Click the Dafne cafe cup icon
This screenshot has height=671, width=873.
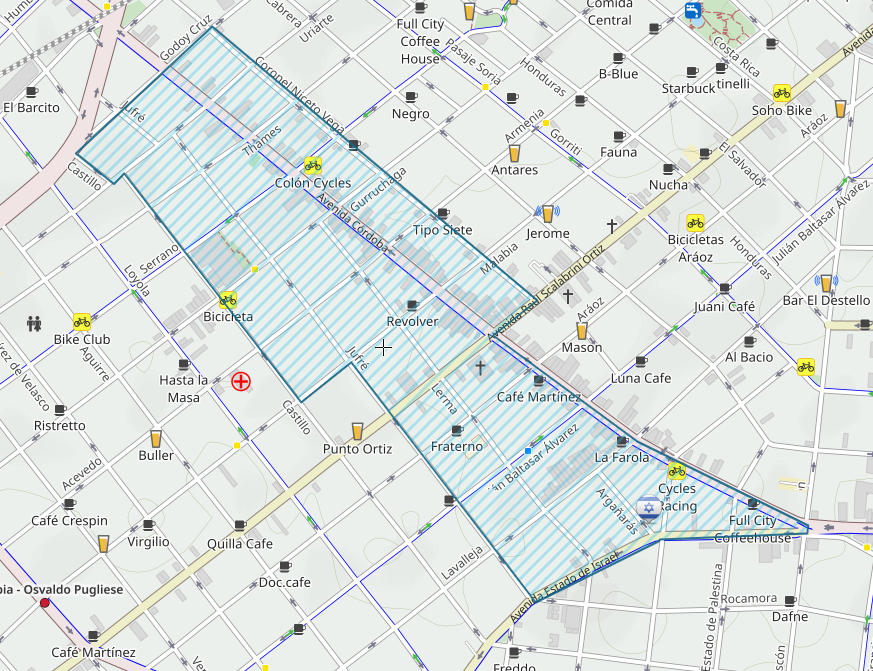pyautogui.click(x=790, y=601)
